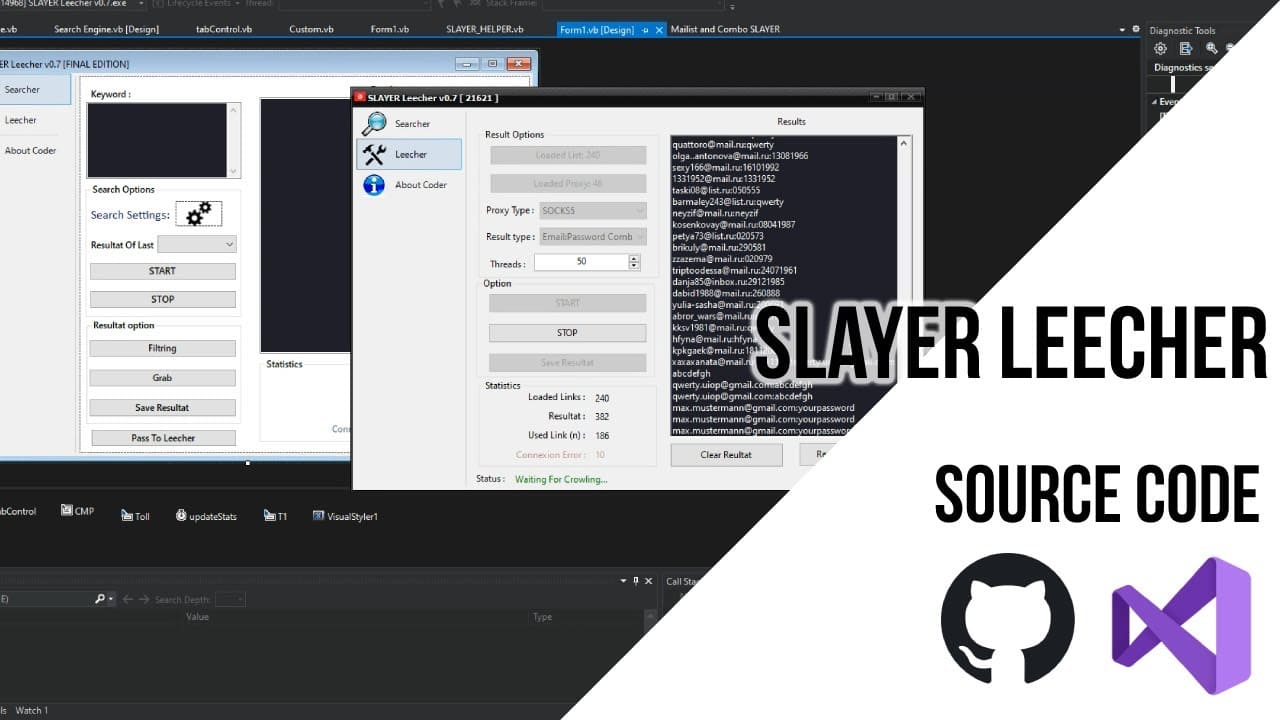Click STOP in the running Leecher window
The image size is (1280, 720).
(x=567, y=332)
